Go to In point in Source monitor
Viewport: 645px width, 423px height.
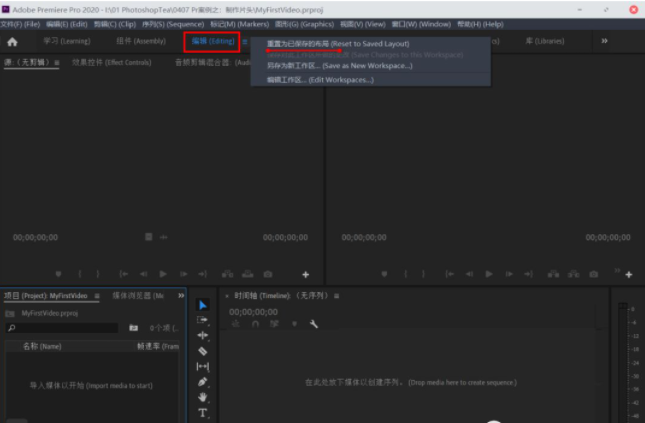pos(123,274)
